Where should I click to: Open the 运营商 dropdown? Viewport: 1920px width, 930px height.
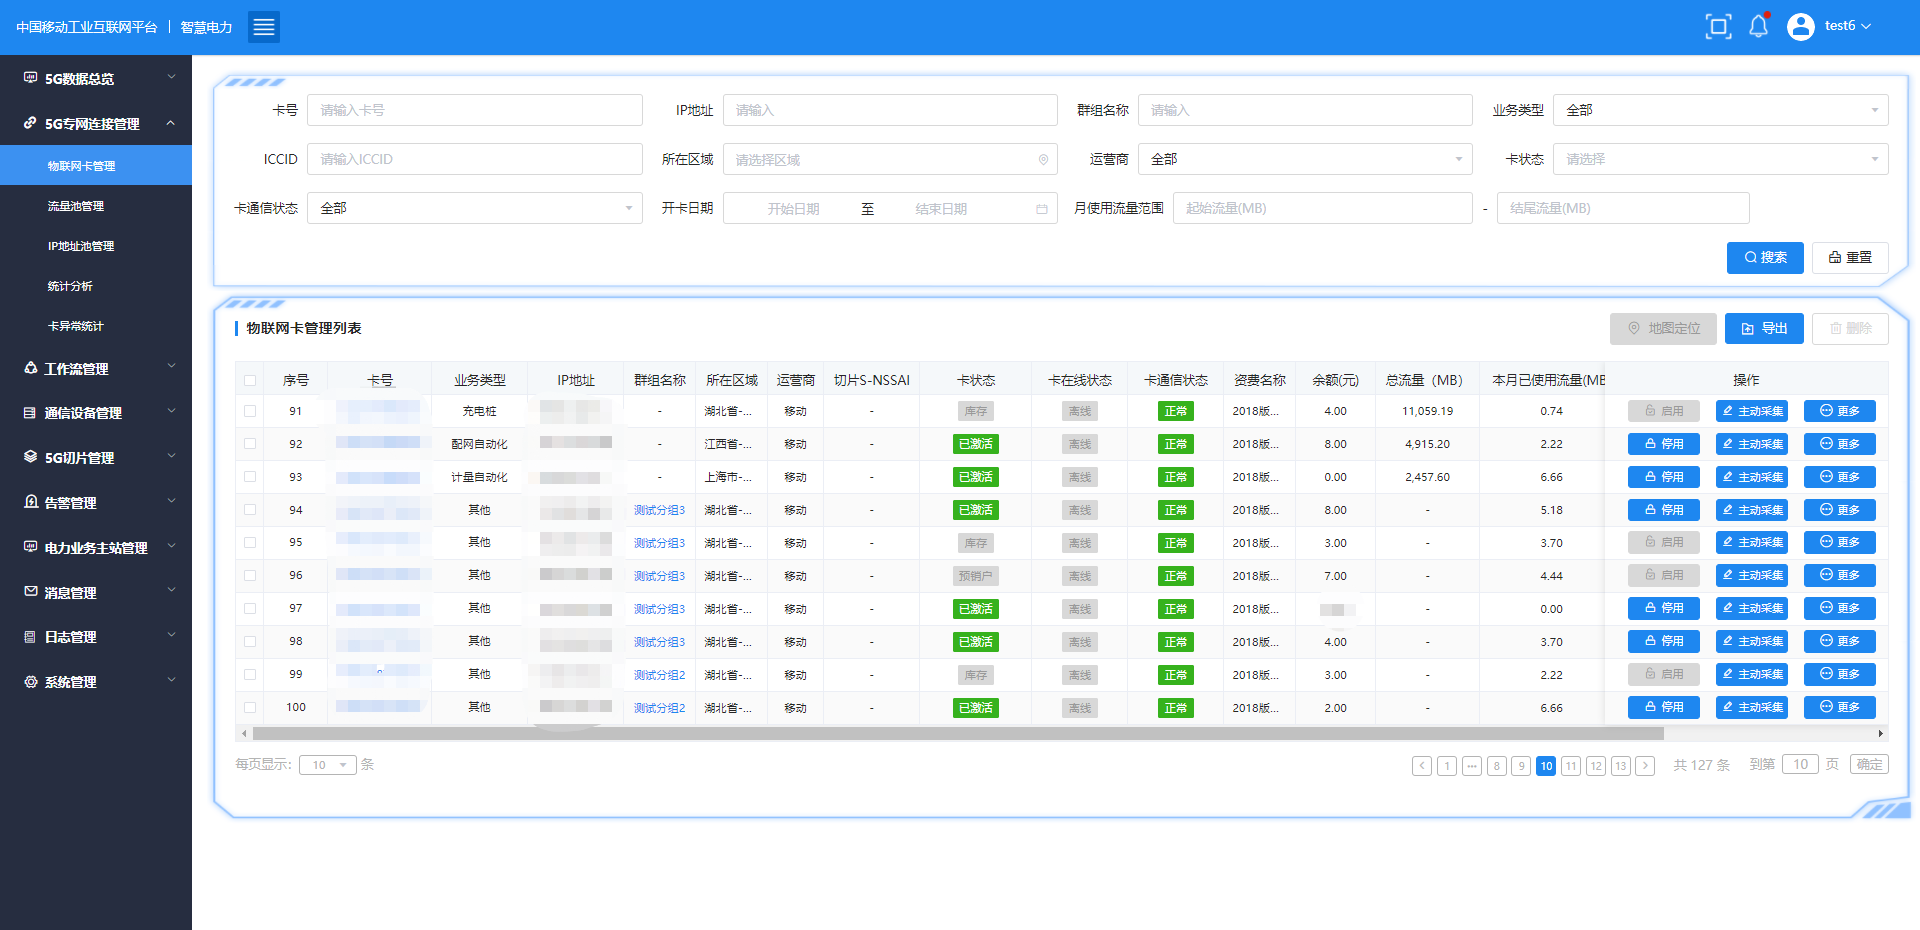[x=1304, y=159]
